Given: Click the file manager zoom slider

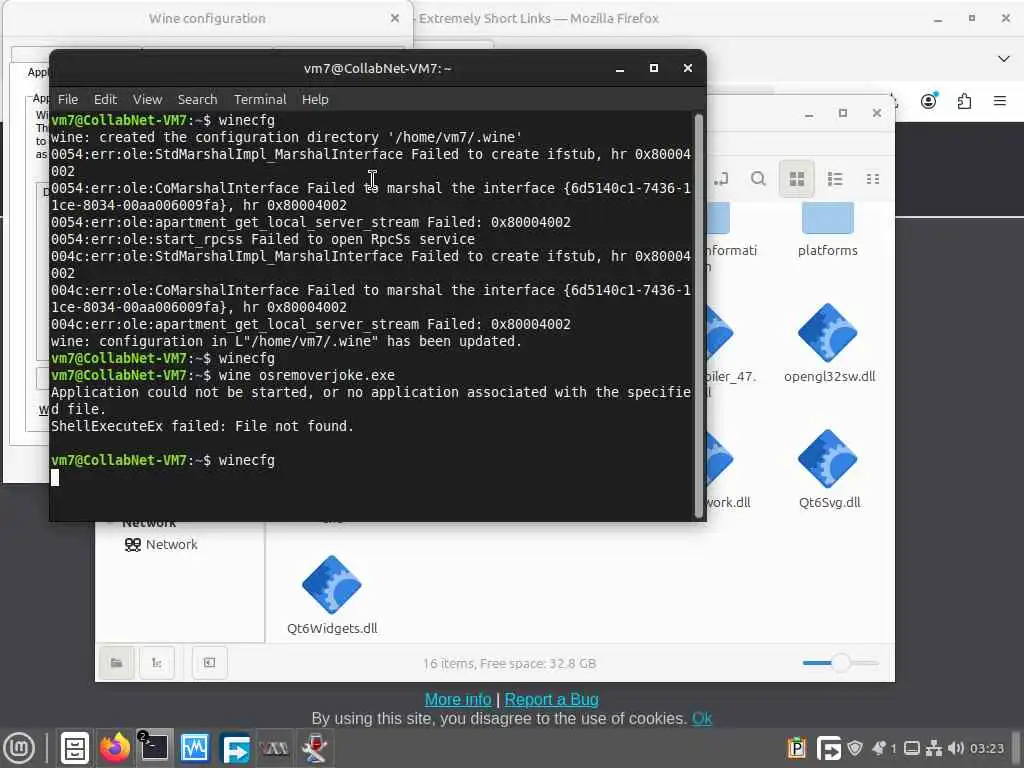Looking at the screenshot, I should point(840,663).
